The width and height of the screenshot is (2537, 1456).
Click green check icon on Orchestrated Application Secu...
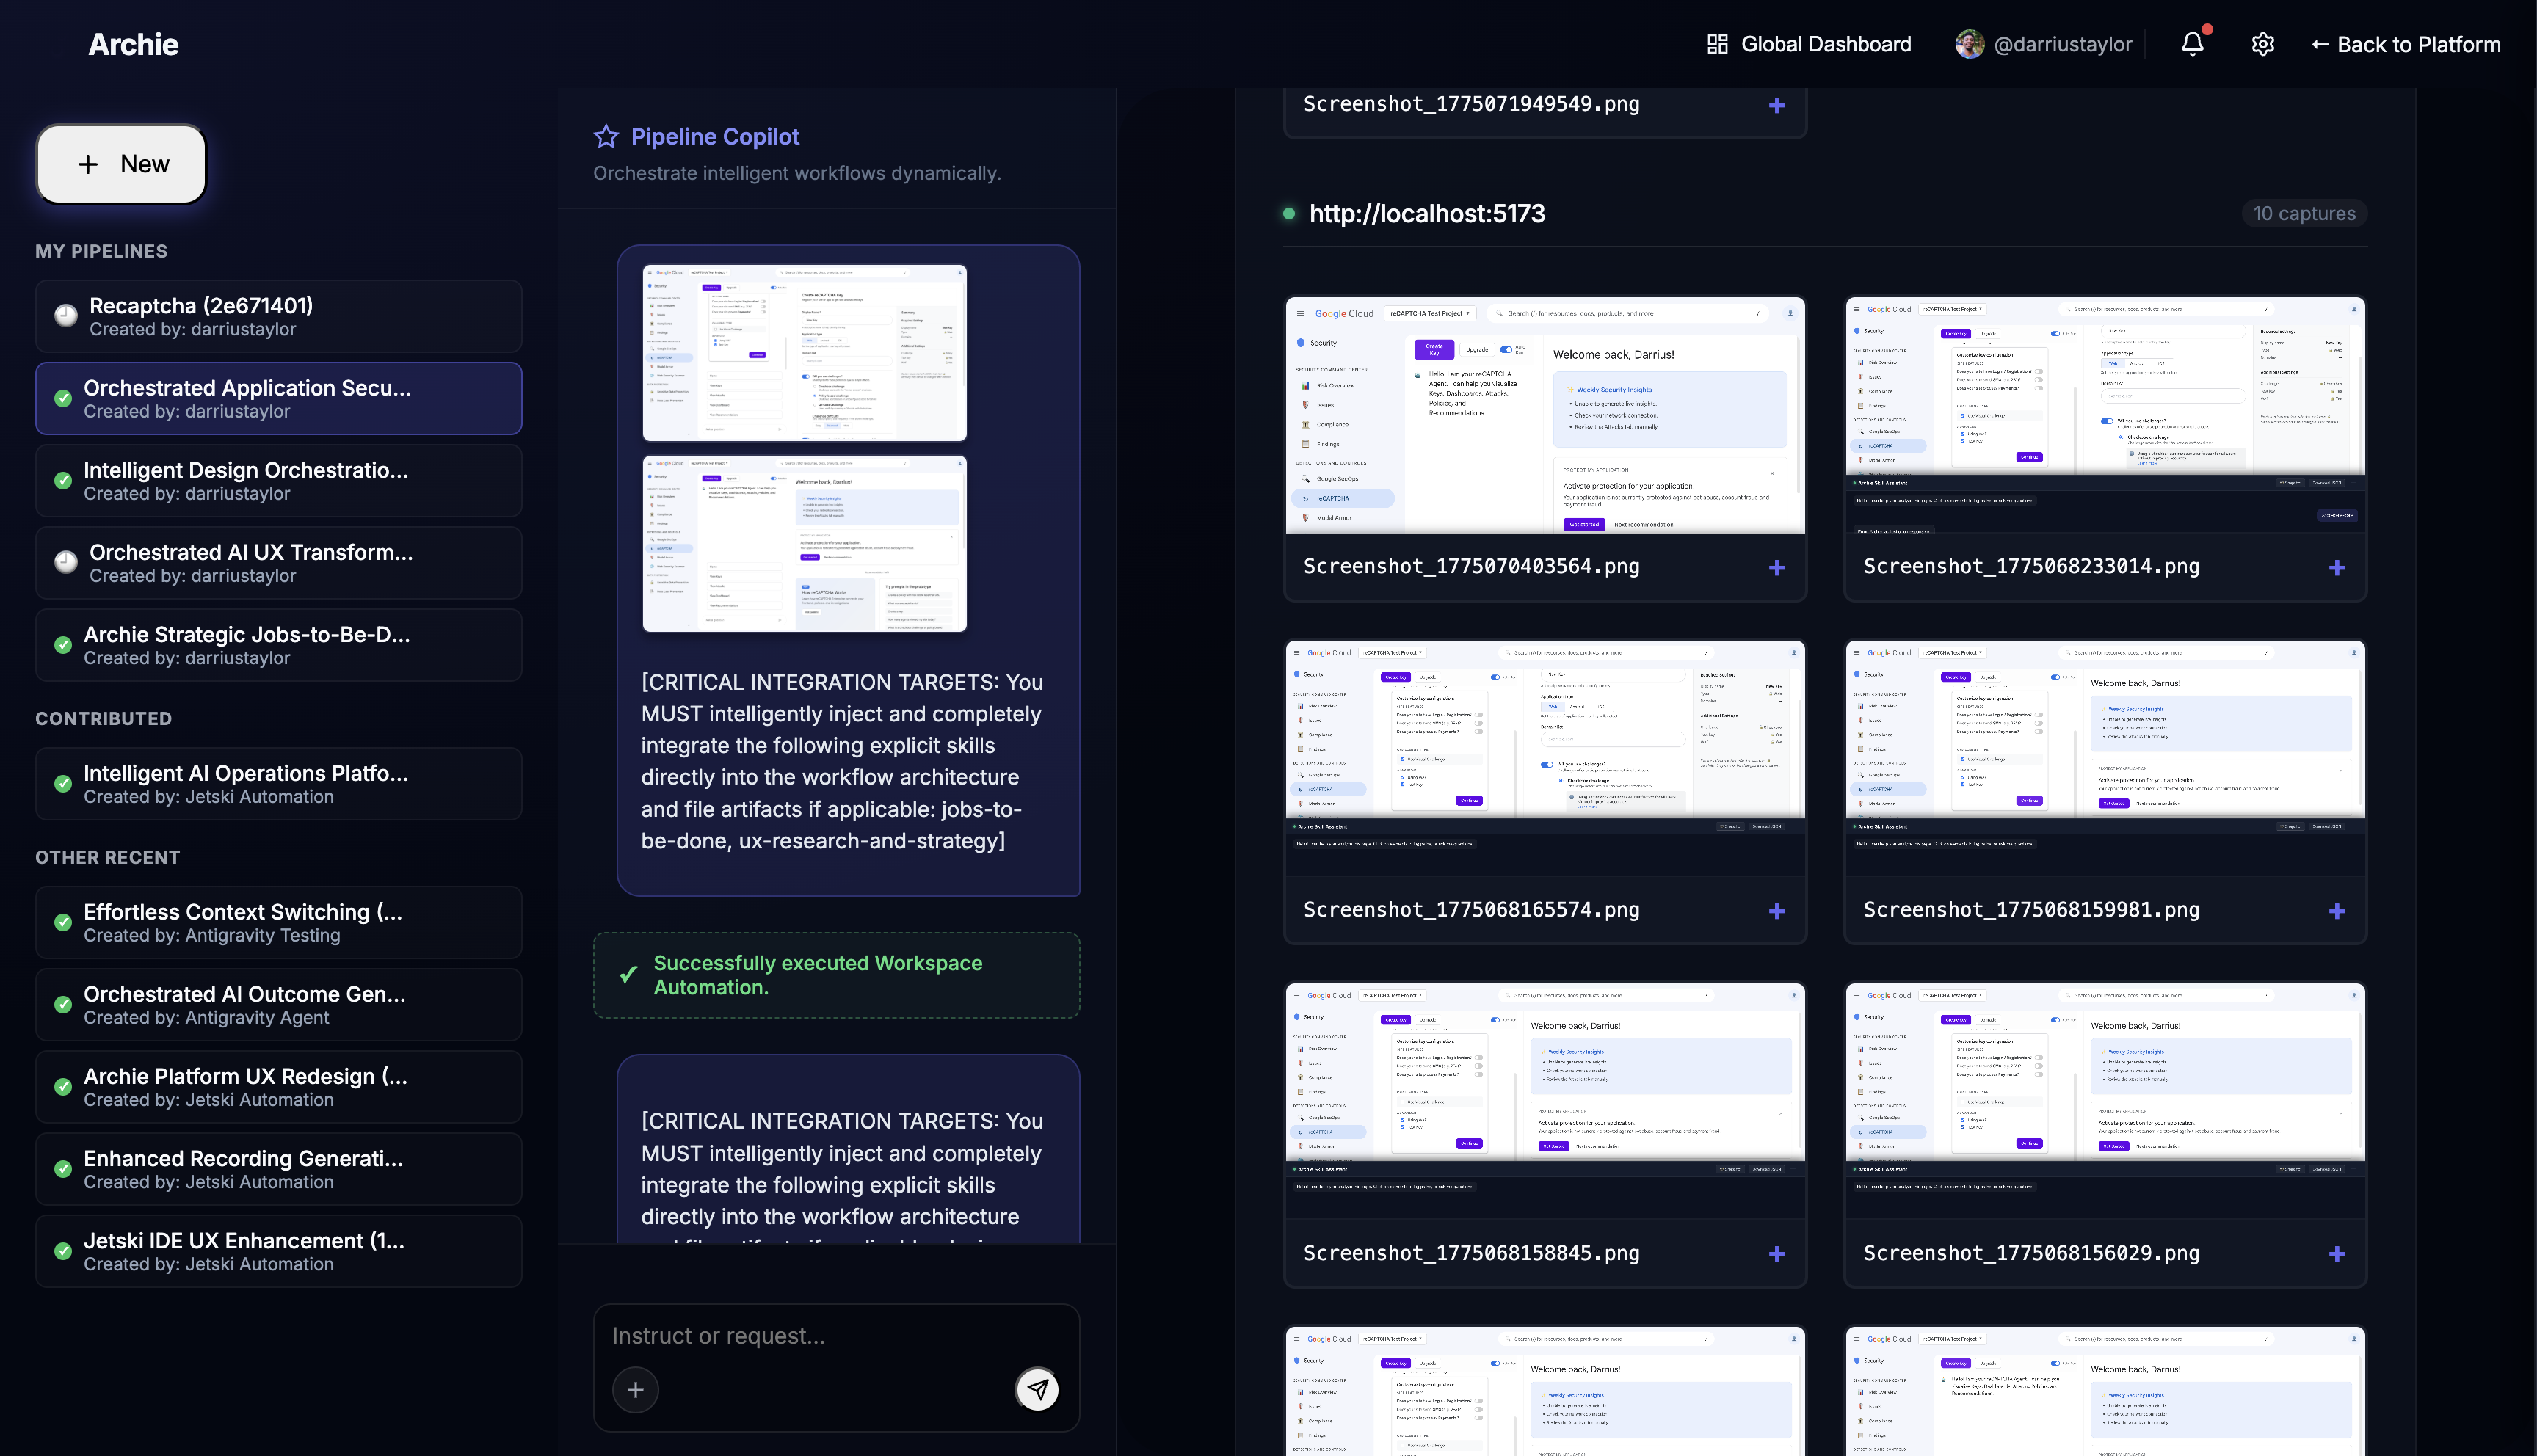(x=63, y=398)
